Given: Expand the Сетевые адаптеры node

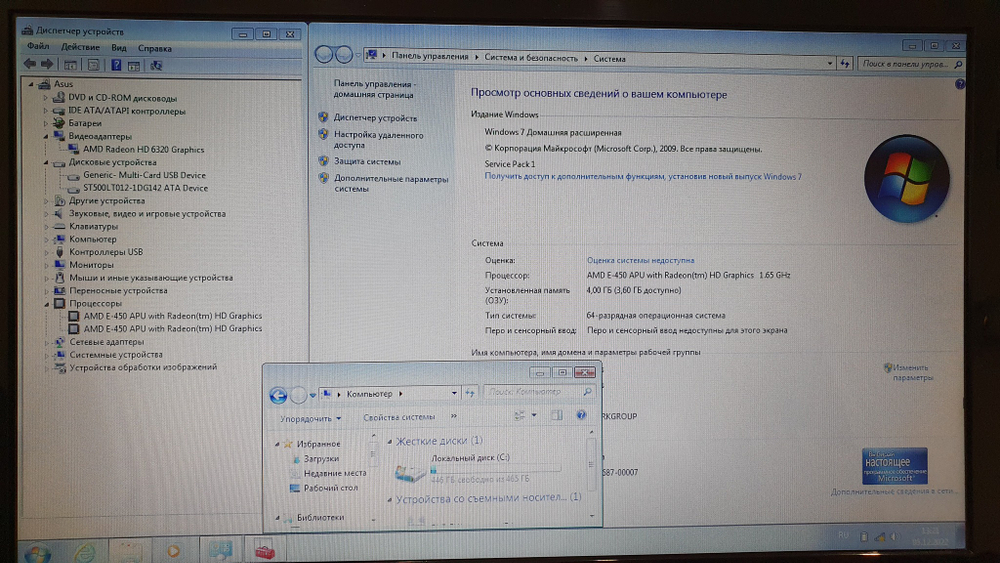Looking at the screenshot, I should [x=47, y=342].
